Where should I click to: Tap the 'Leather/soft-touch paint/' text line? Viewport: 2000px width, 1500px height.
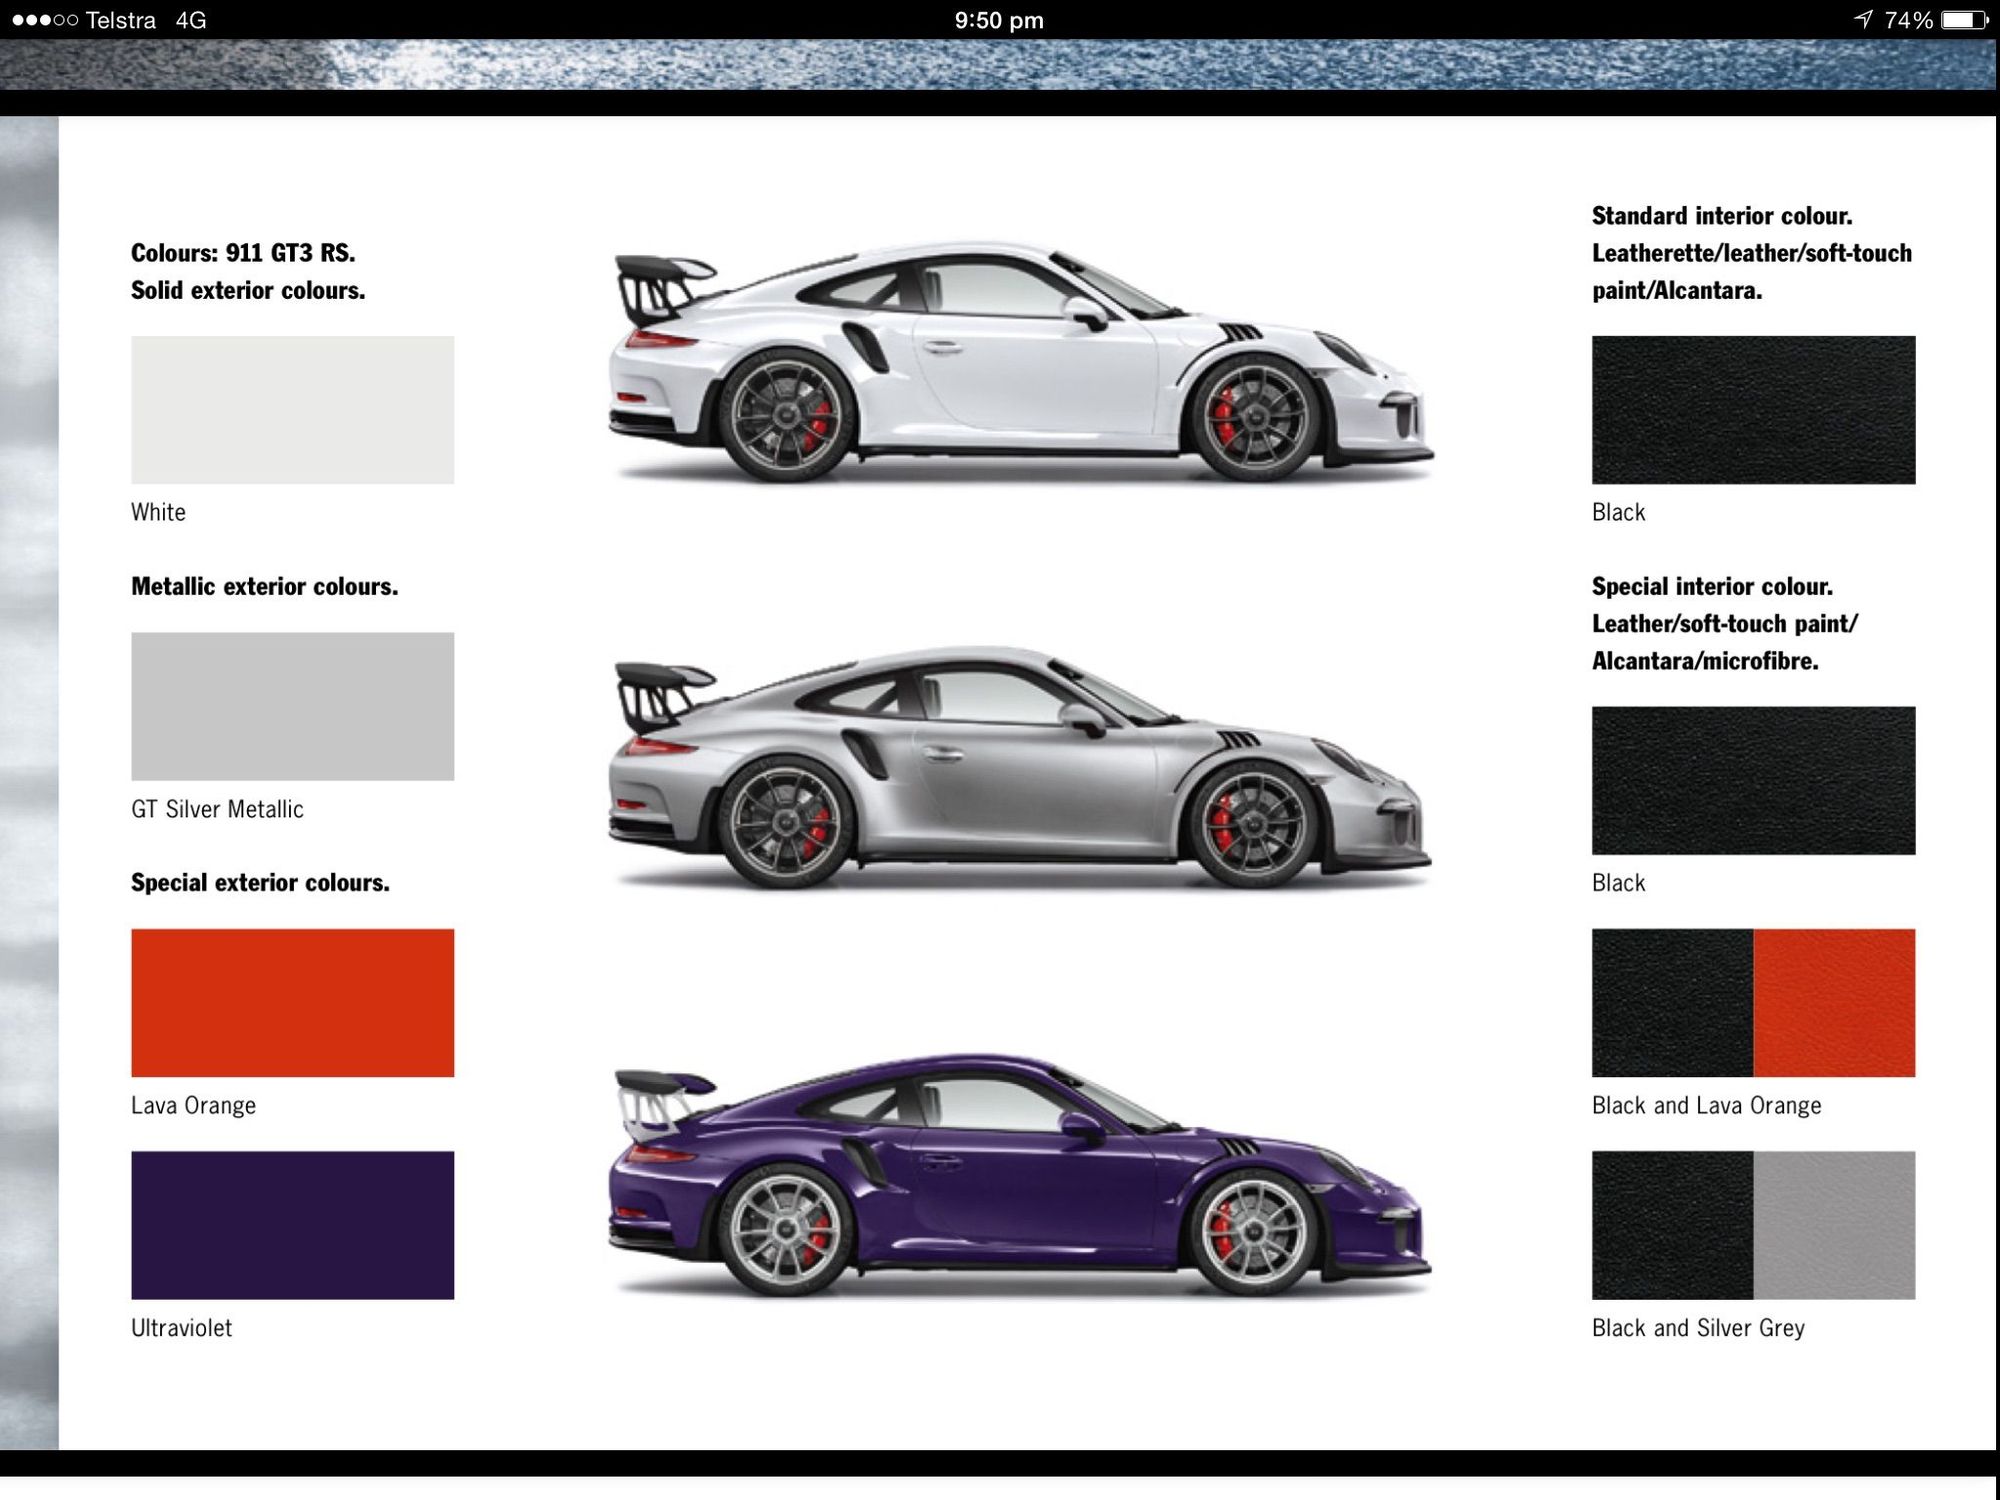pyautogui.click(x=1725, y=624)
